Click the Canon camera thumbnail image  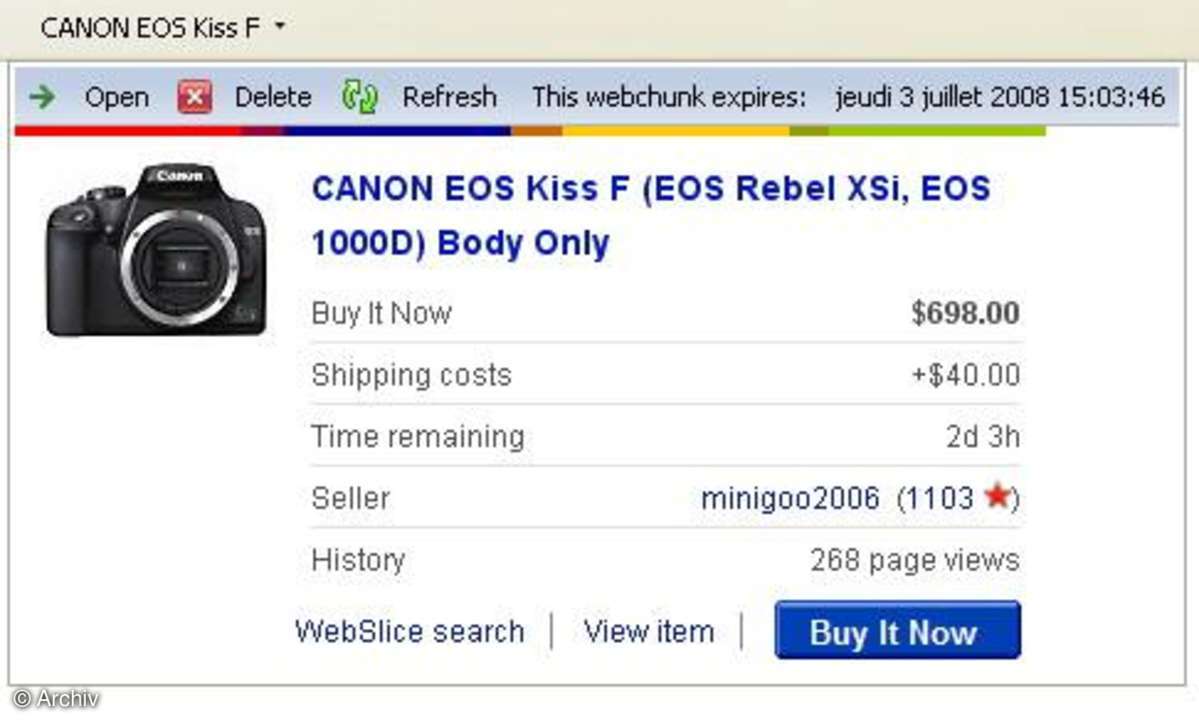[156, 250]
